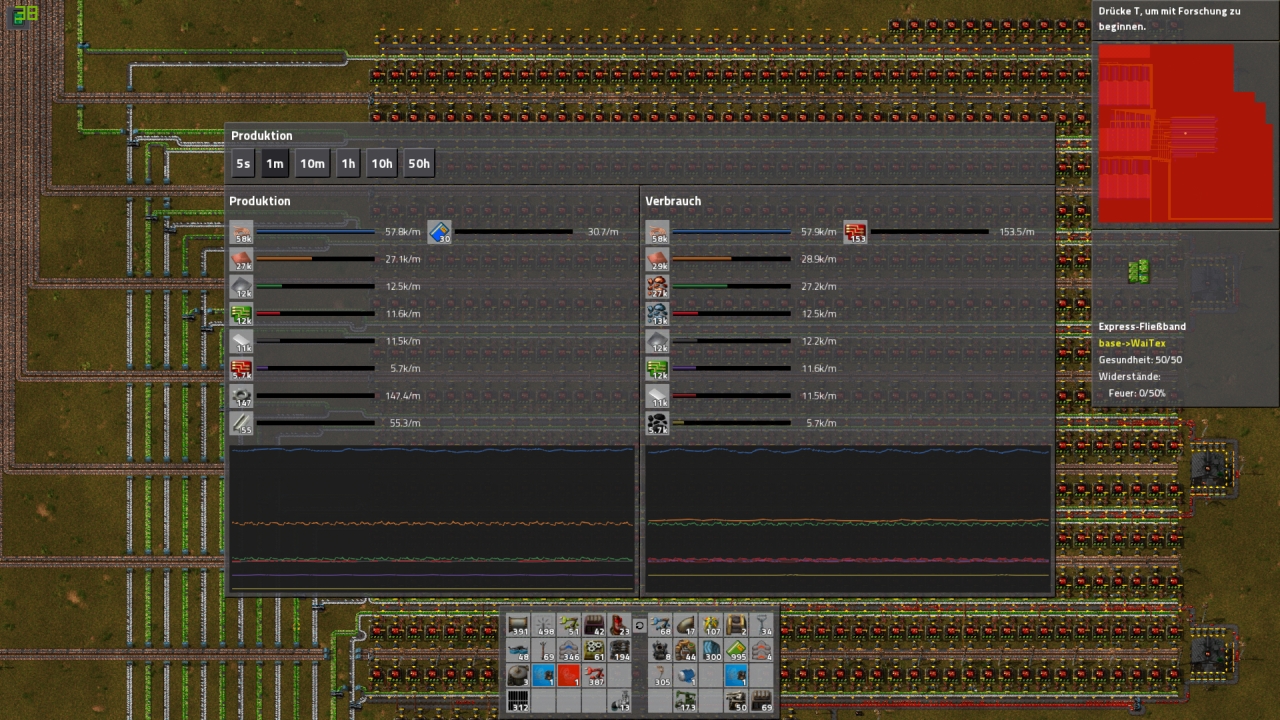Click the minimap in top right
Image resolution: width=1280 pixels, height=720 pixels.
[1185, 133]
